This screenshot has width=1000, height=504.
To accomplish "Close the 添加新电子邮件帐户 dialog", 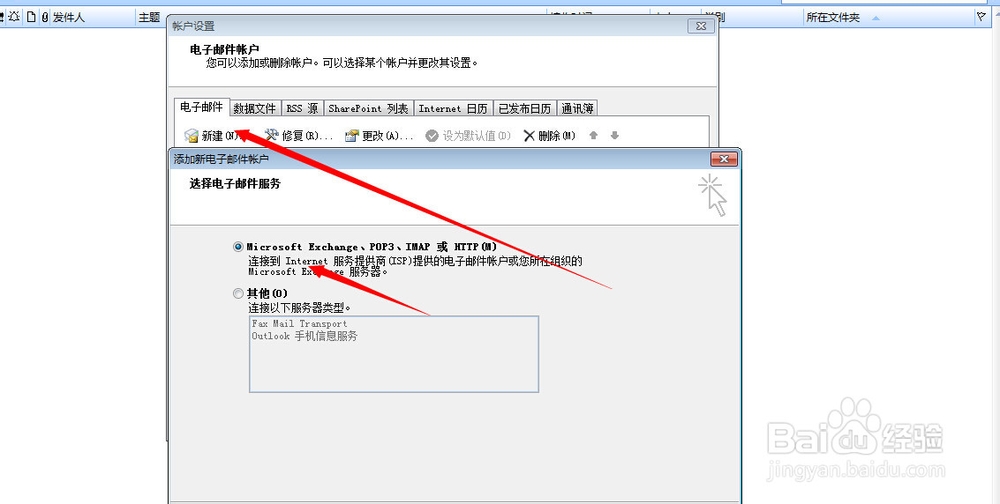I will [723, 159].
